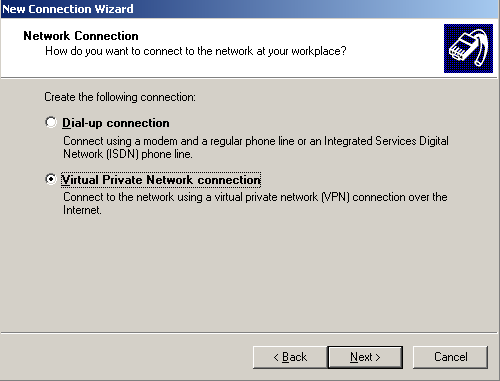This screenshot has width=500, height=381.
Task: Go back to the previous wizard page
Action: pyautogui.click(x=290, y=357)
